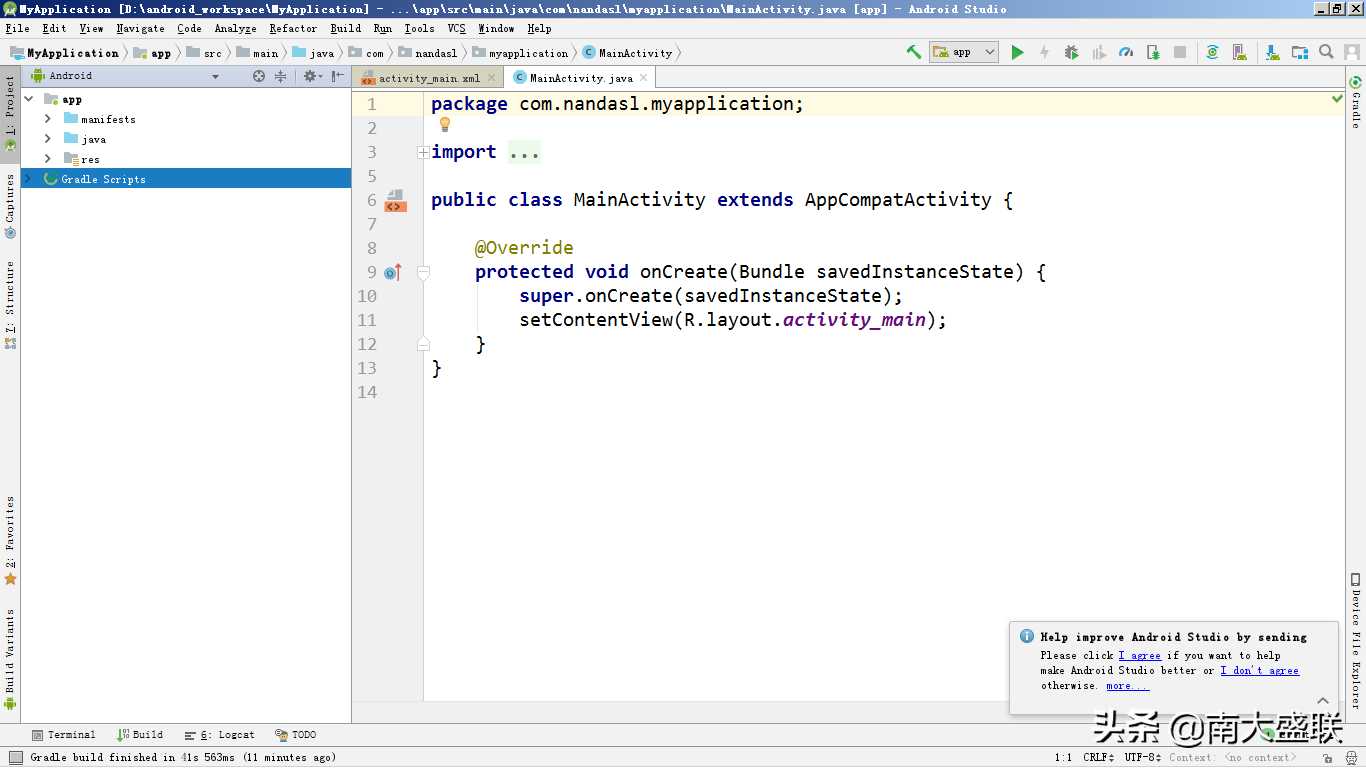
Task: Open the VCS menu
Action: pyautogui.click(x=457, y=28)
